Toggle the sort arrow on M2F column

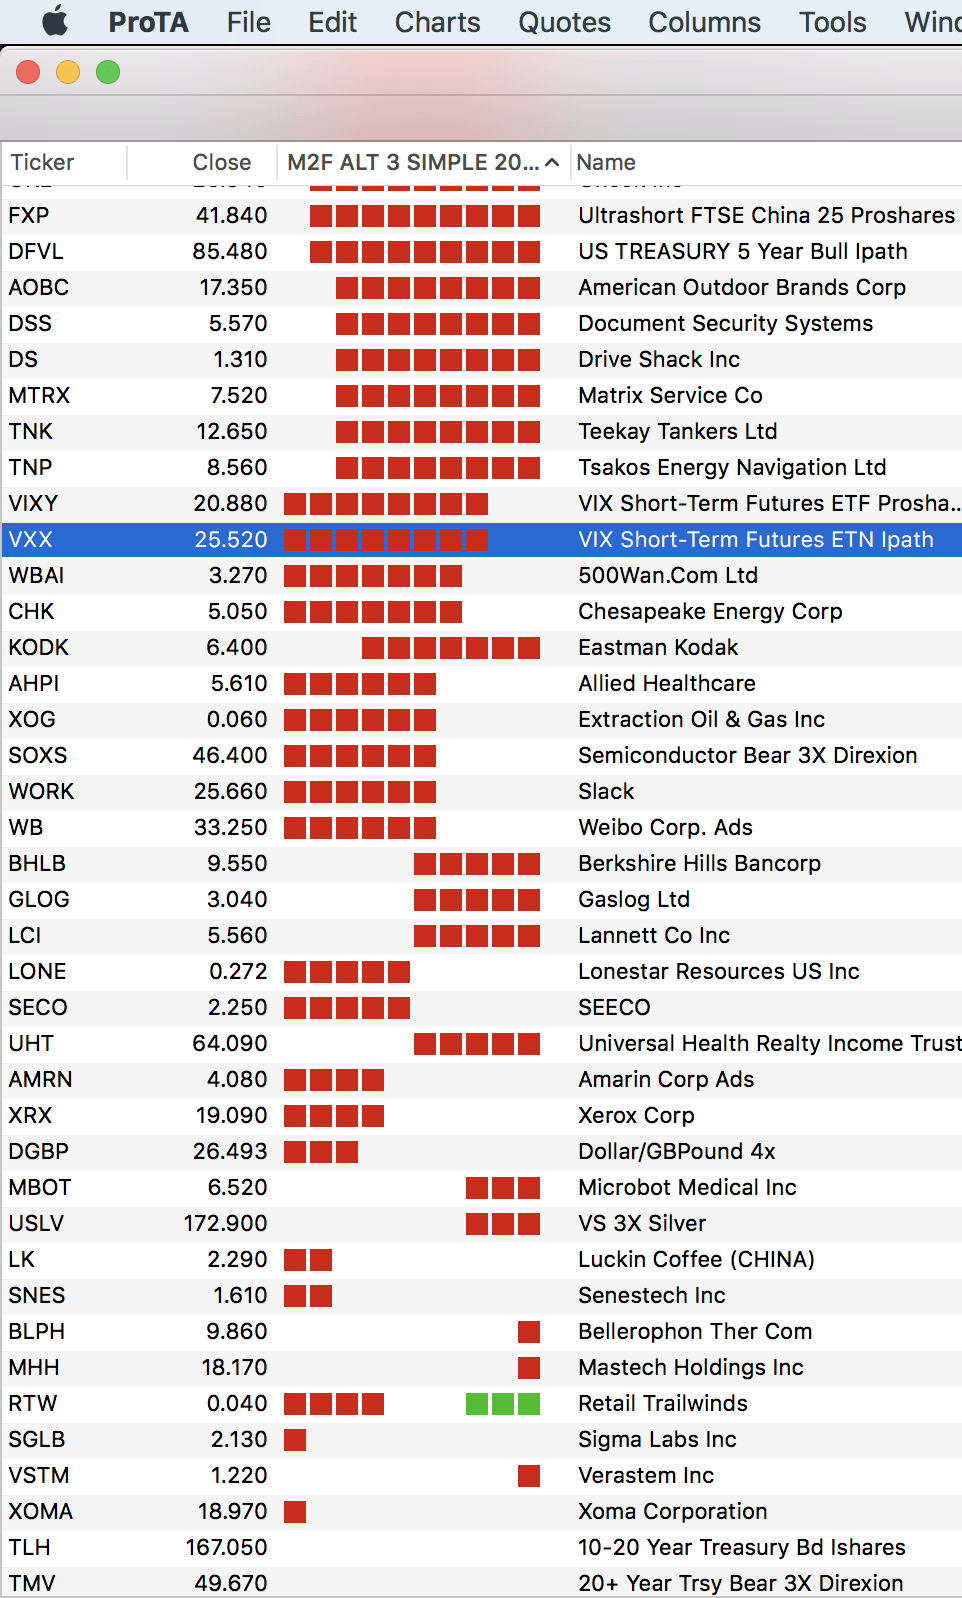552,162
